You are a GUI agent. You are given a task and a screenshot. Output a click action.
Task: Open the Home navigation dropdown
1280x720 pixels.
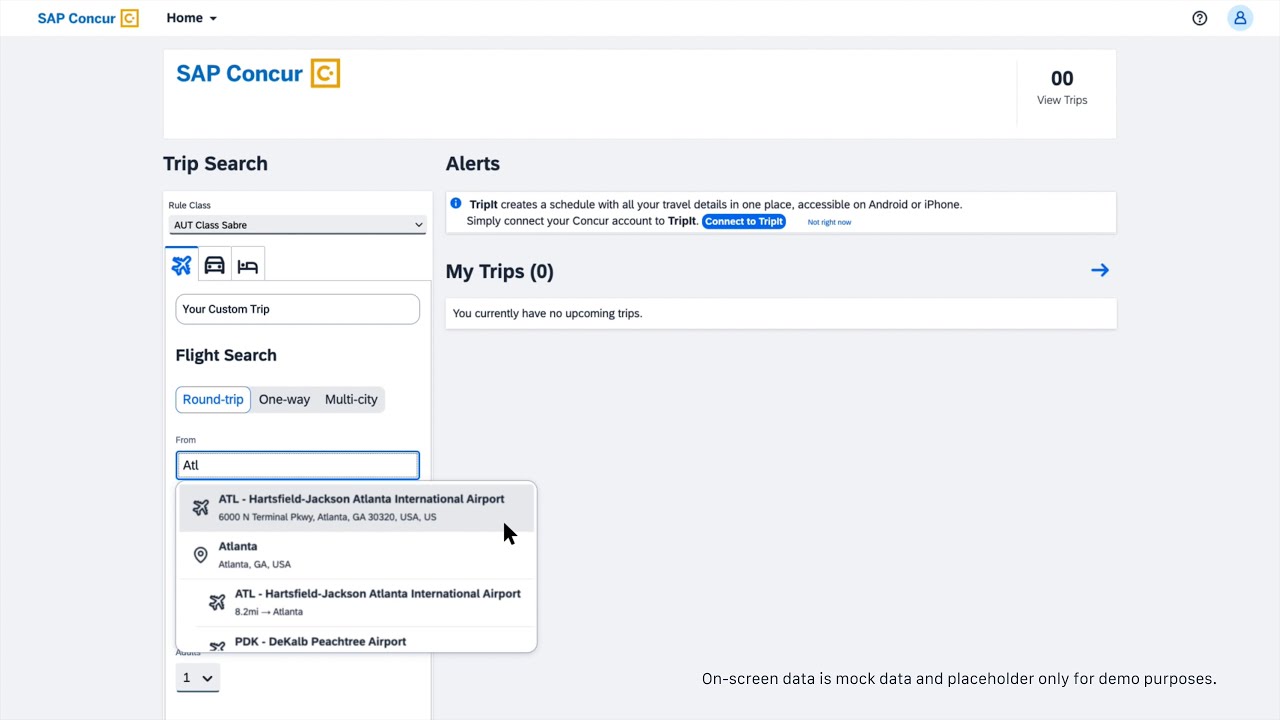[x=192, y=18]
